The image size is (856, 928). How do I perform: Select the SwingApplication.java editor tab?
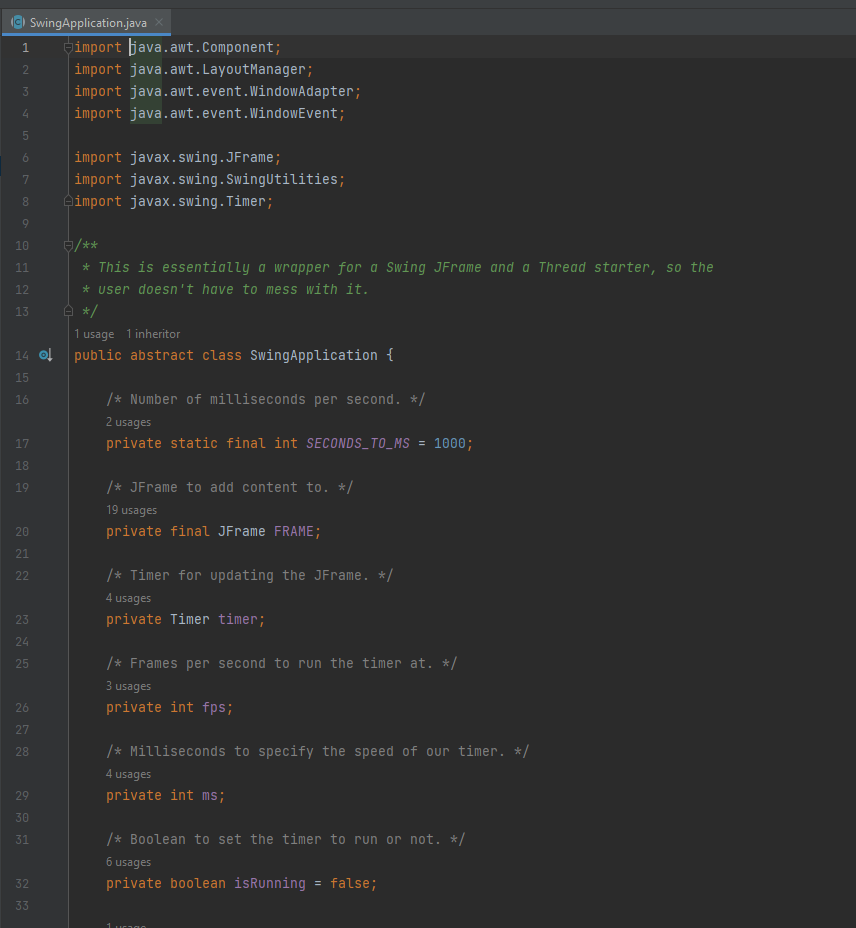point(86,22)
